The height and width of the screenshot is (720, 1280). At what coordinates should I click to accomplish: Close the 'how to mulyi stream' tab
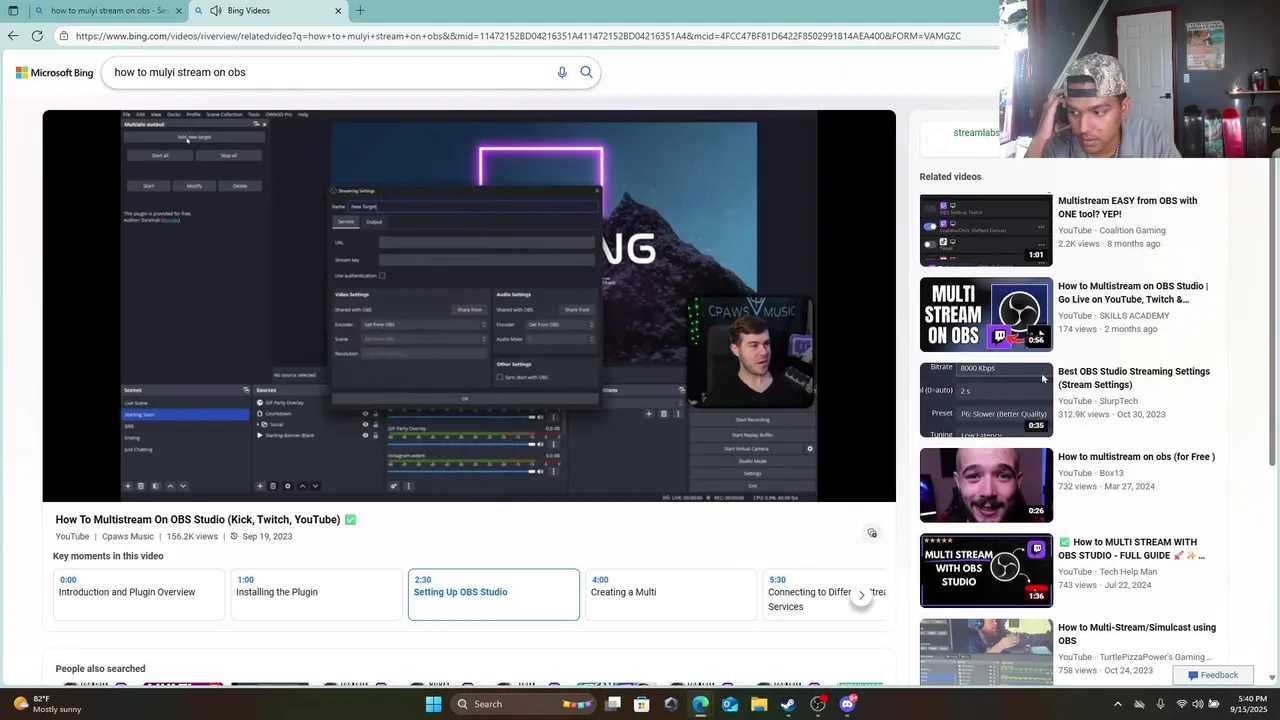179,11
